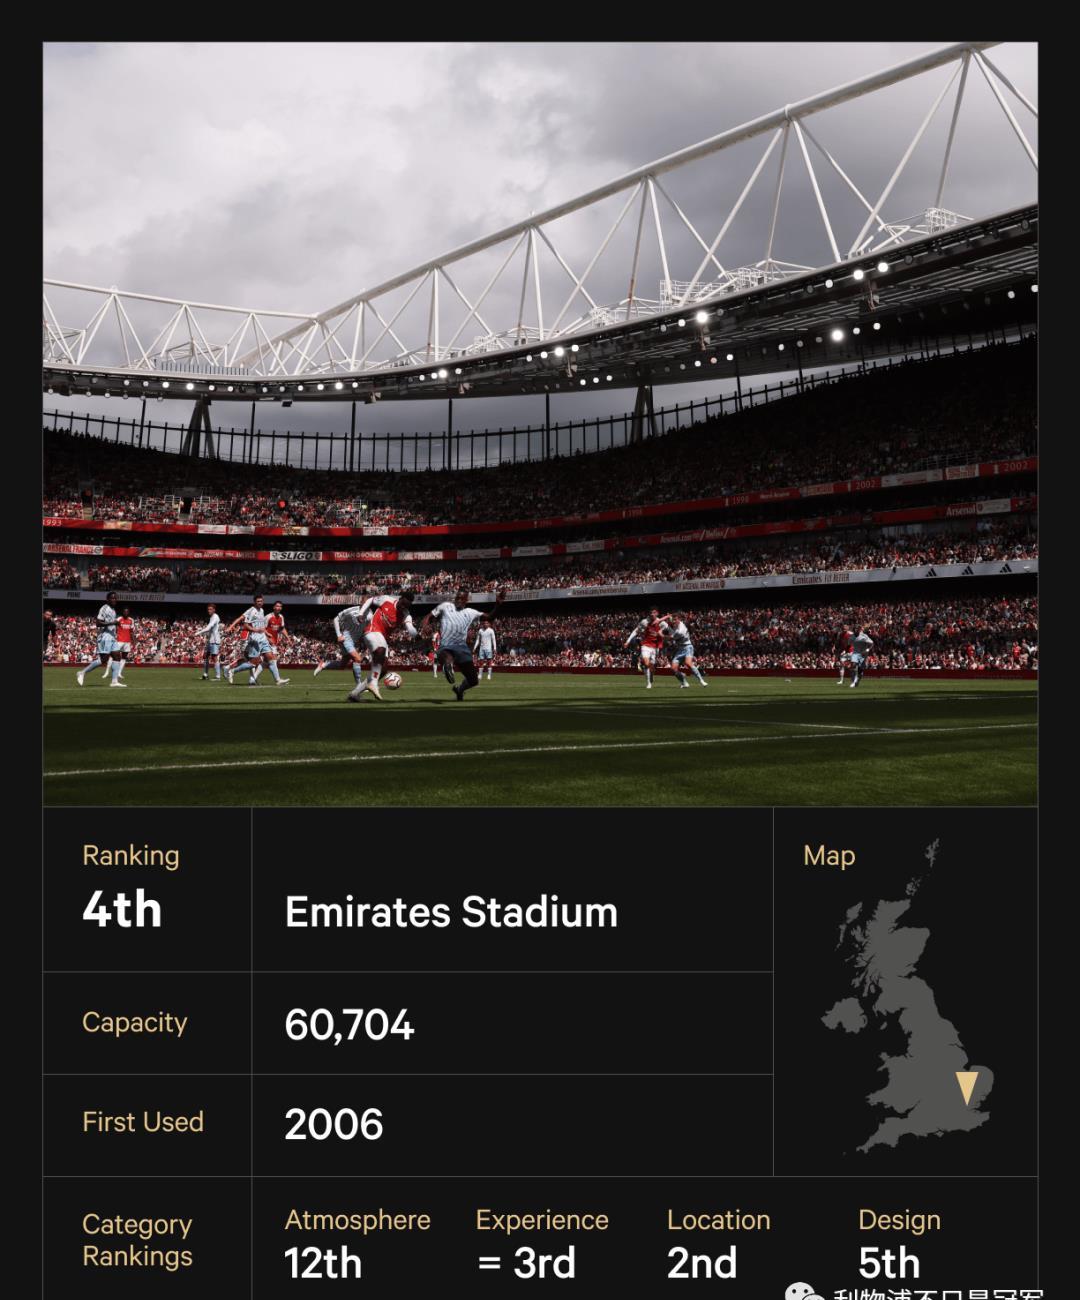Select the = 3rd Experience ranking
Viewport: 1080px width, 1300px height.
tap(526, 1263)
